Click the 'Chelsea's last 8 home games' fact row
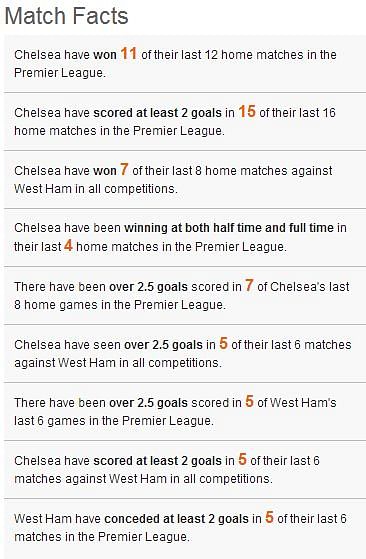Screen dimensions: 366x559 (185, 296)
